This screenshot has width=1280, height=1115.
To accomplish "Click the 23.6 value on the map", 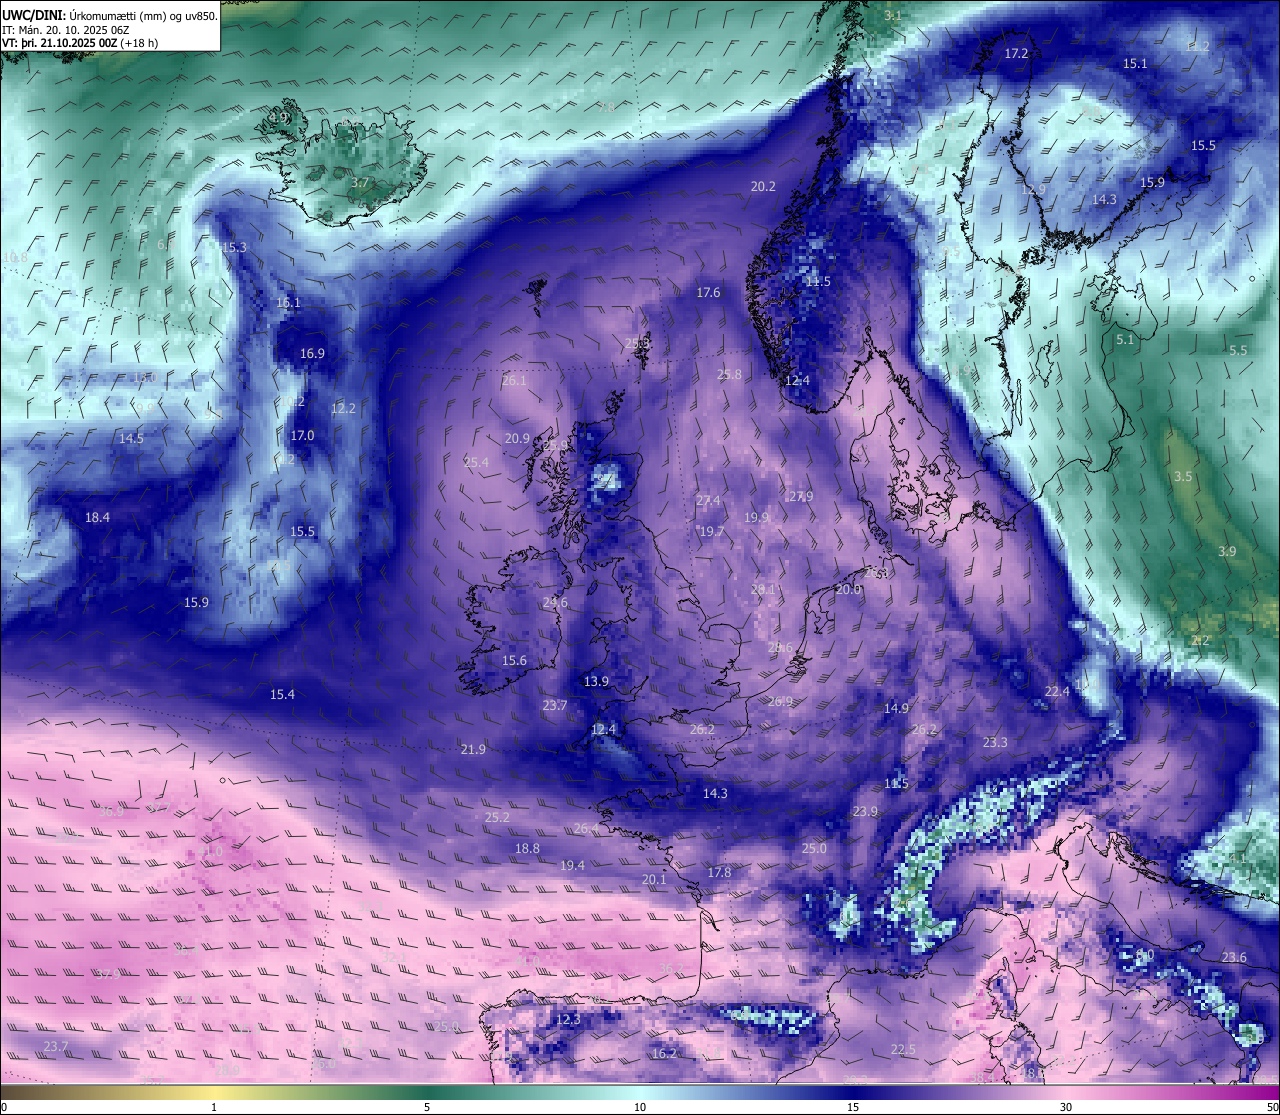I will [1234, 957].
